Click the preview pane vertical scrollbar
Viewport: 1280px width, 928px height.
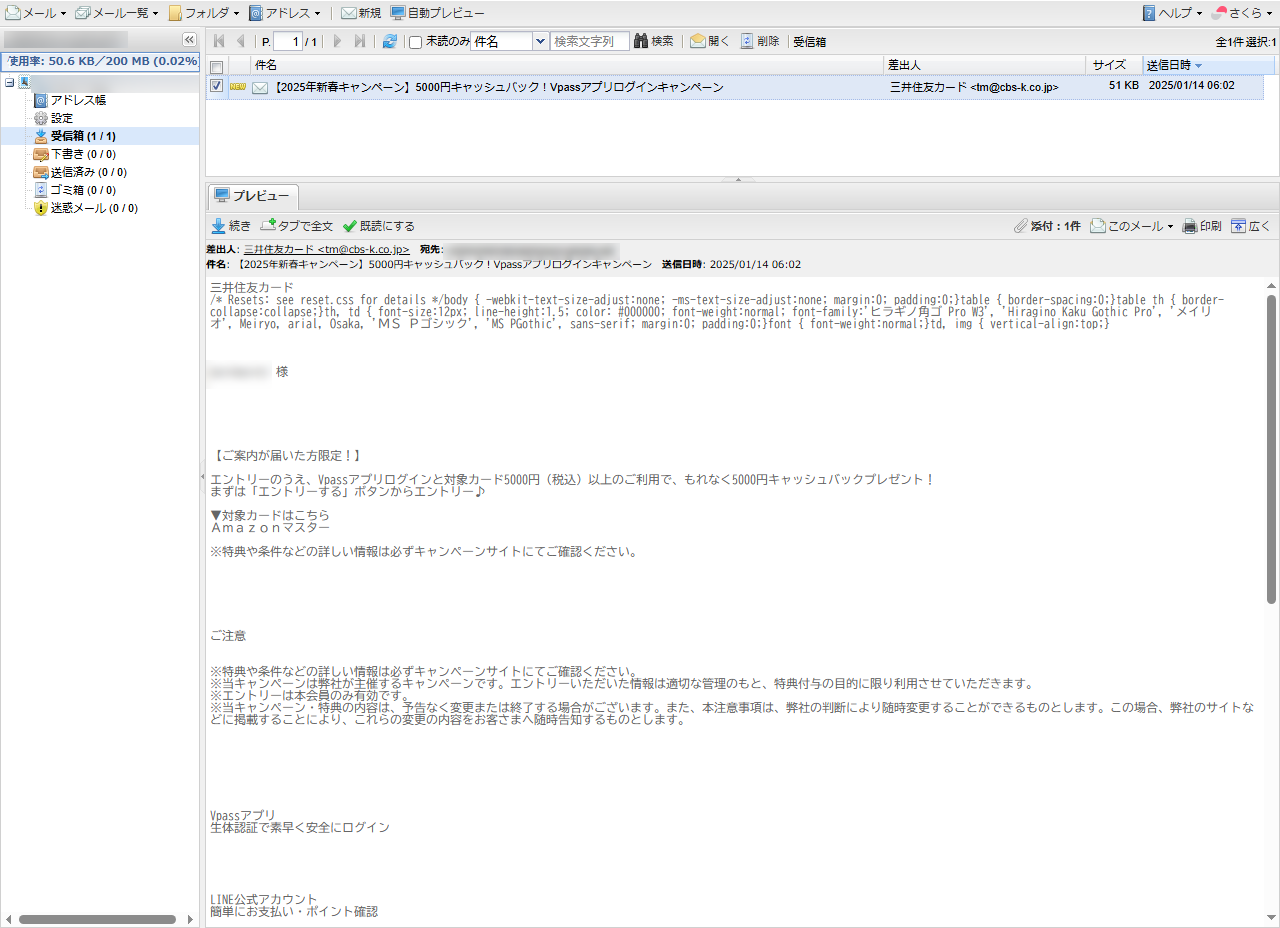(1272, 449)
